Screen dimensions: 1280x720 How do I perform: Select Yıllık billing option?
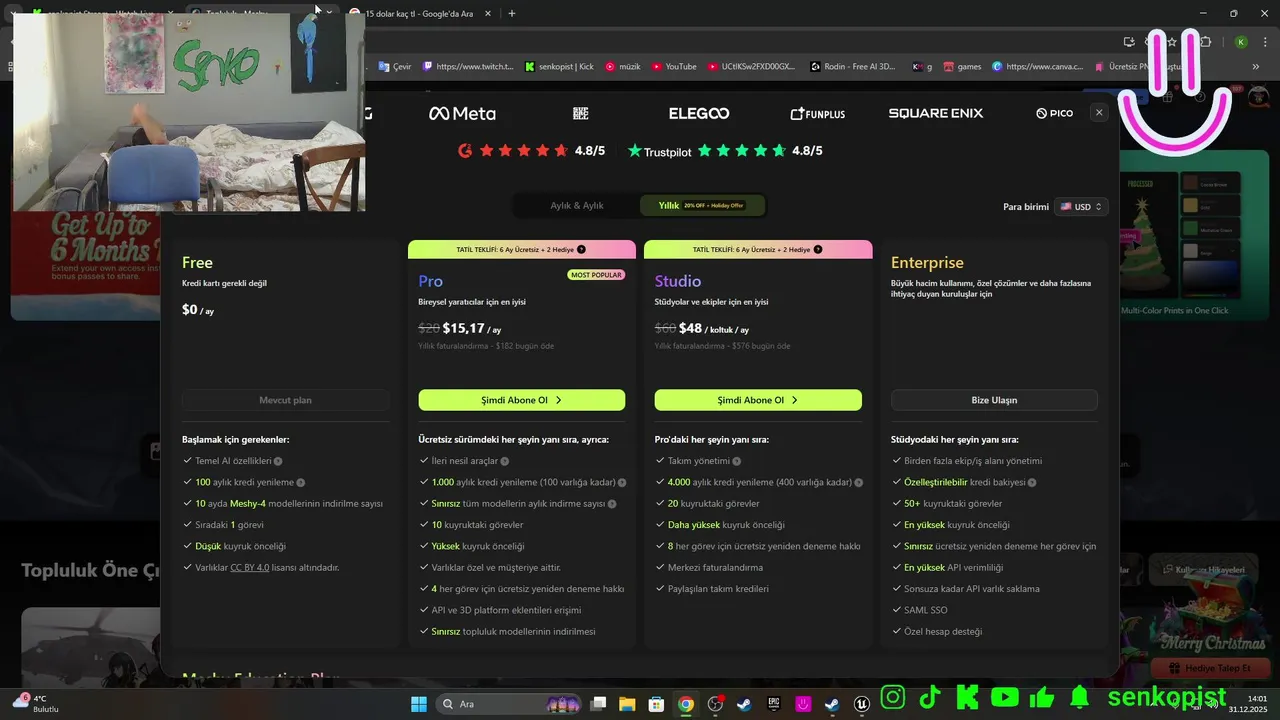click(702, 206)
